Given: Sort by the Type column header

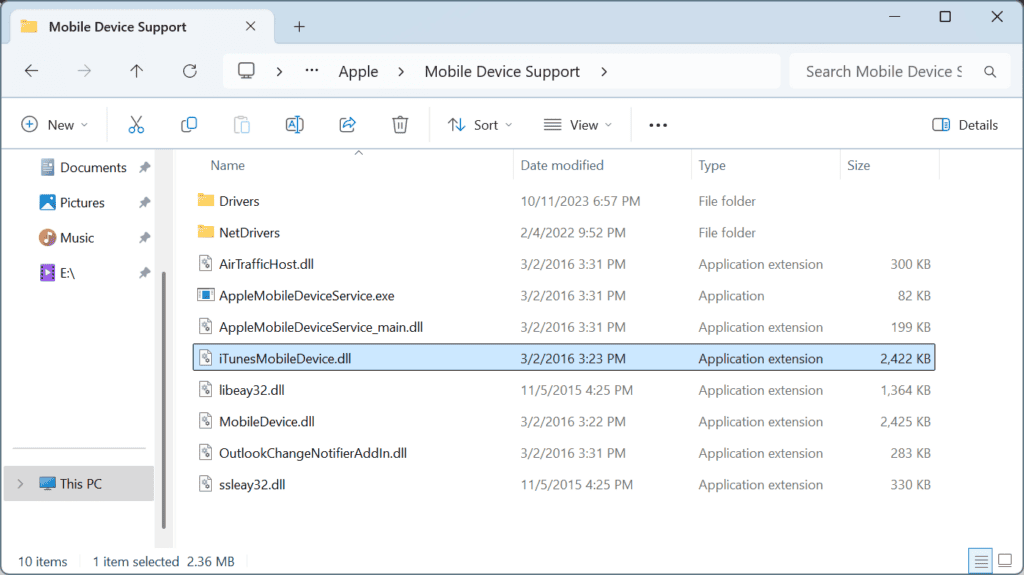Looking at the screenshot, I should pyautogui.click(x=712, y=165).
